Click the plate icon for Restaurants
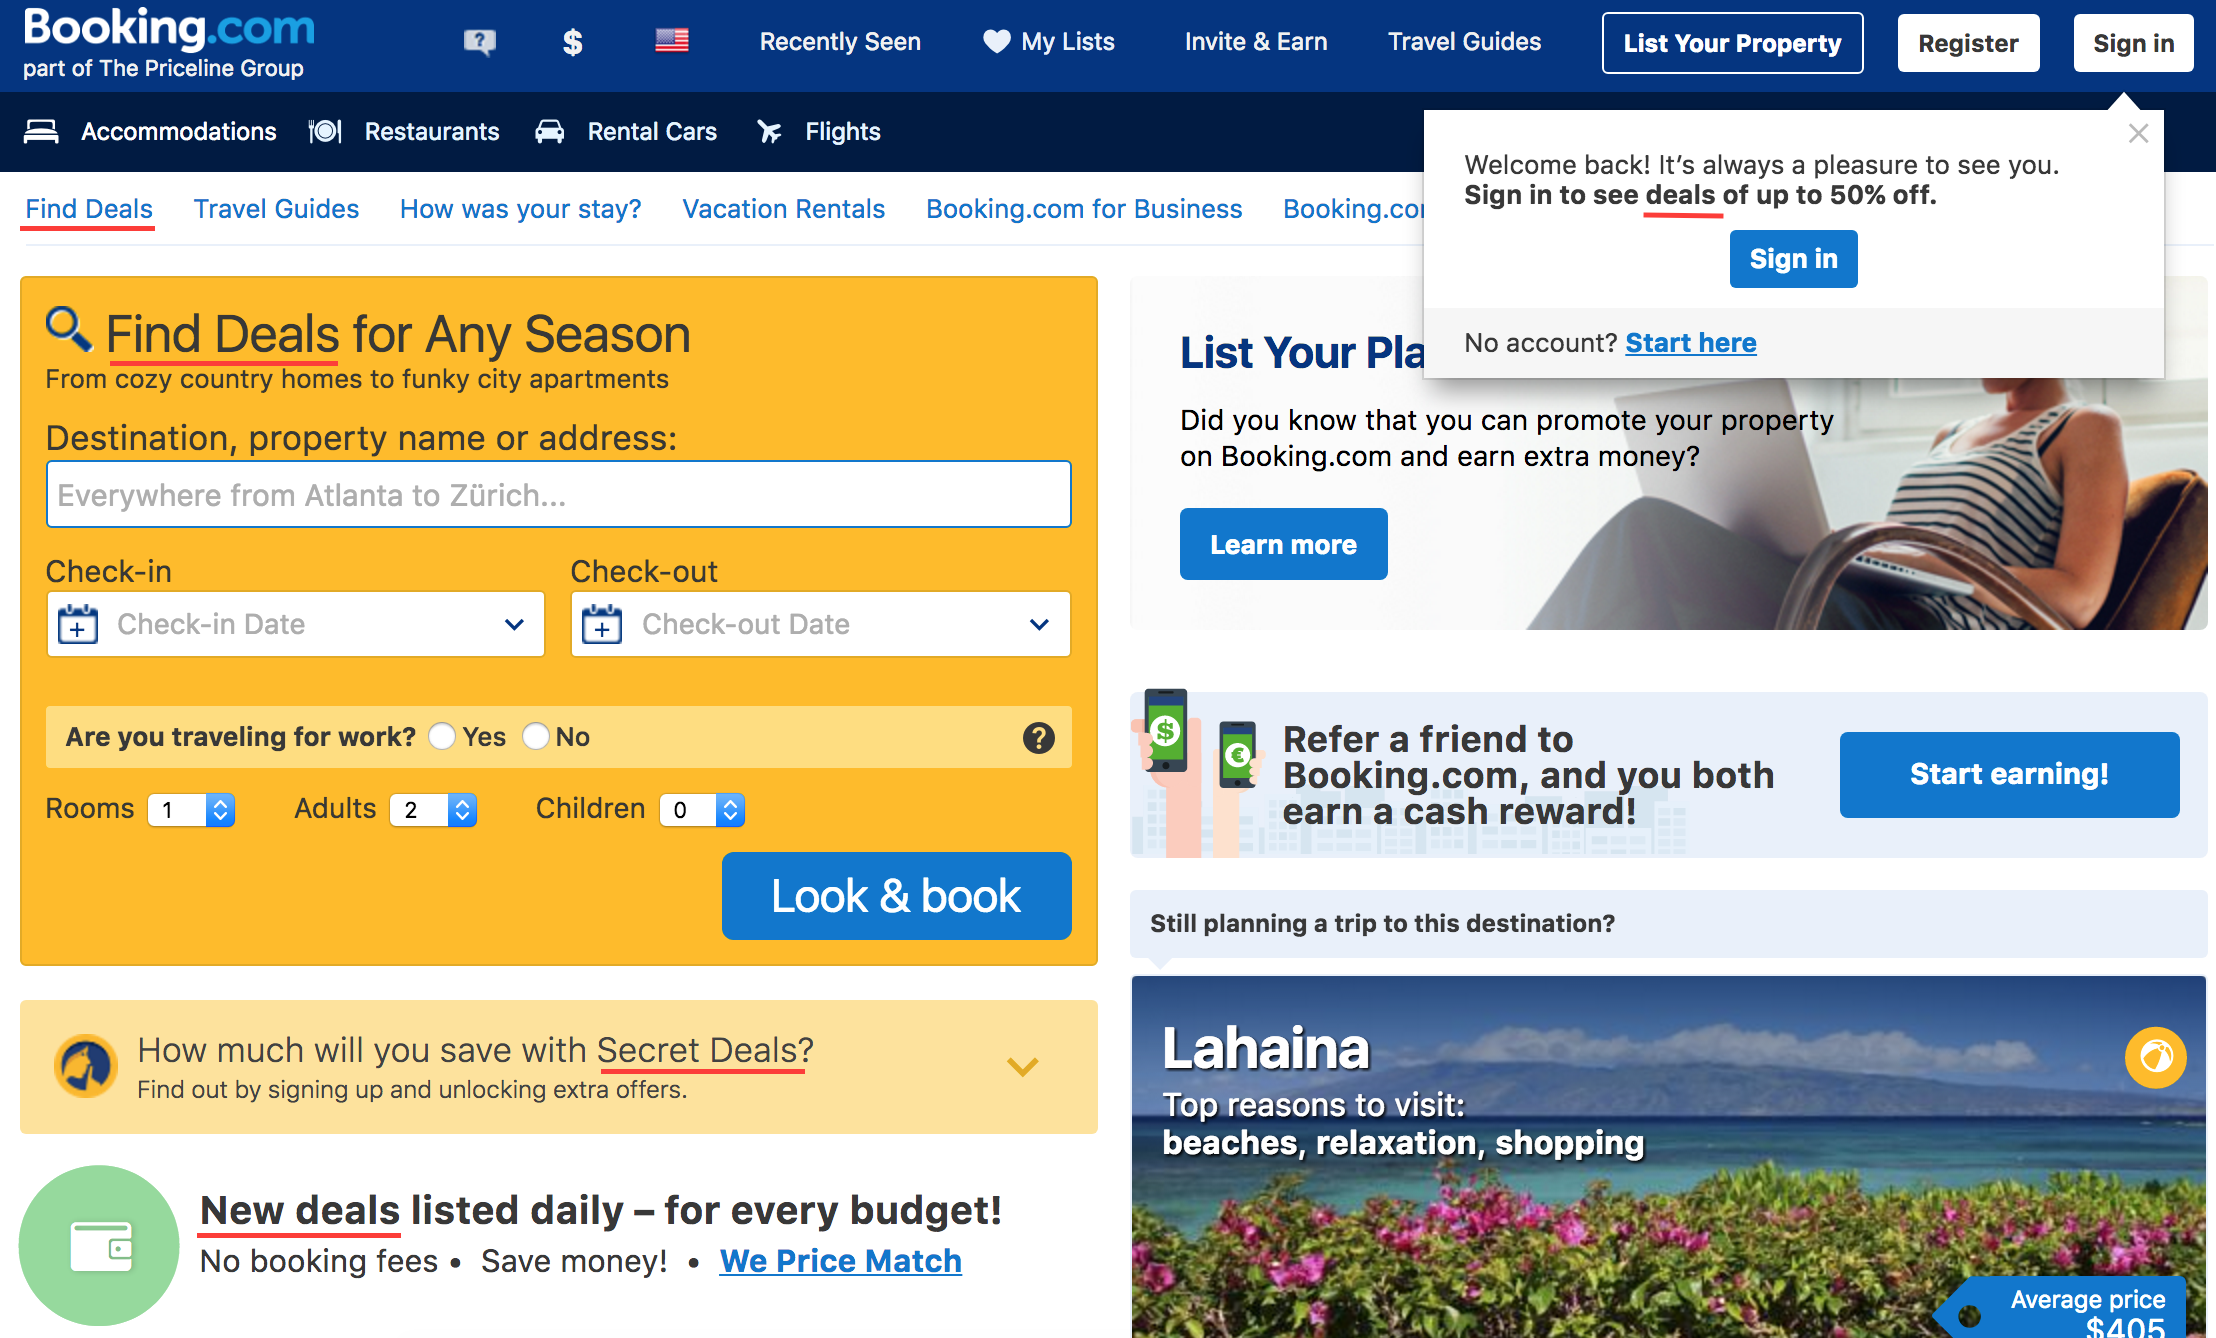2216x1338 pixels. pos(325,131)
